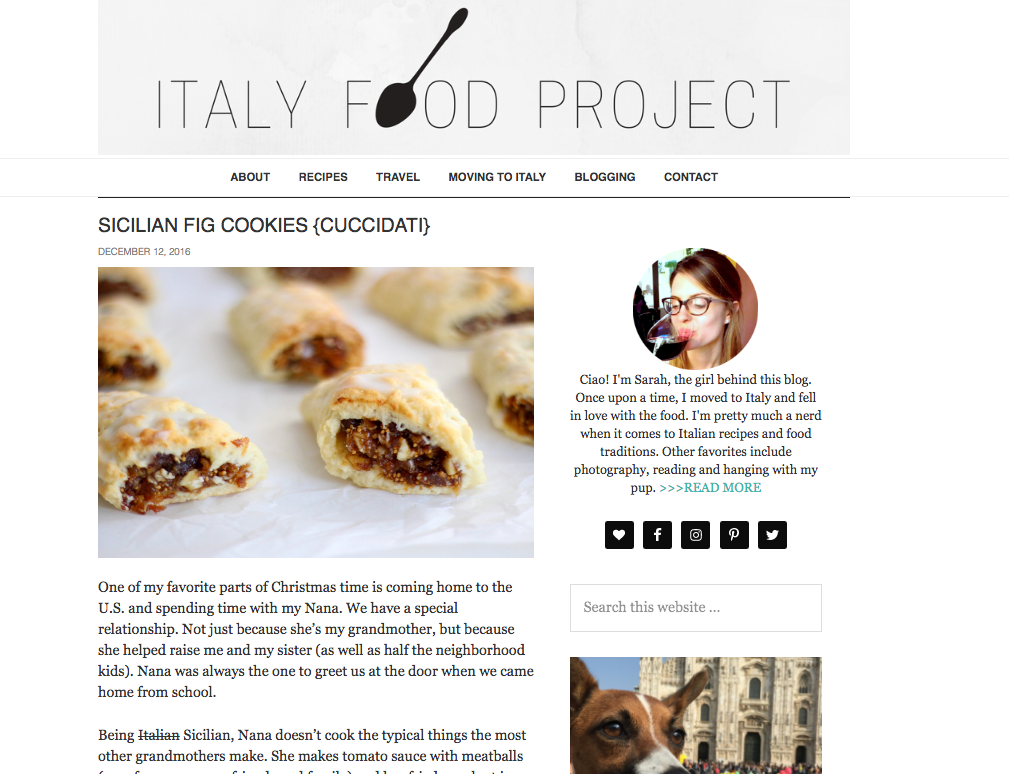Click the spoon icon in the logo
Screen dimensions: 1009x774
(x=418, y=69)
